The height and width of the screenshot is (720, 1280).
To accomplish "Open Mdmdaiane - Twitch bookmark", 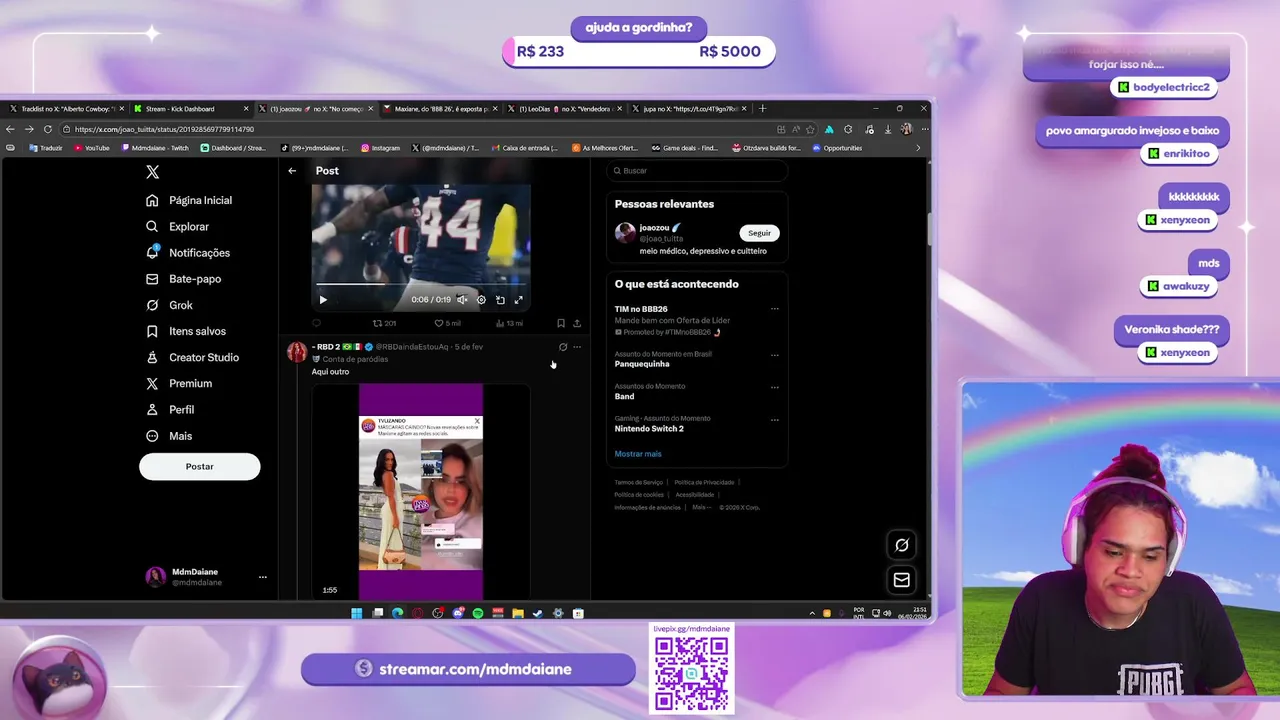I will coord(155,148).
